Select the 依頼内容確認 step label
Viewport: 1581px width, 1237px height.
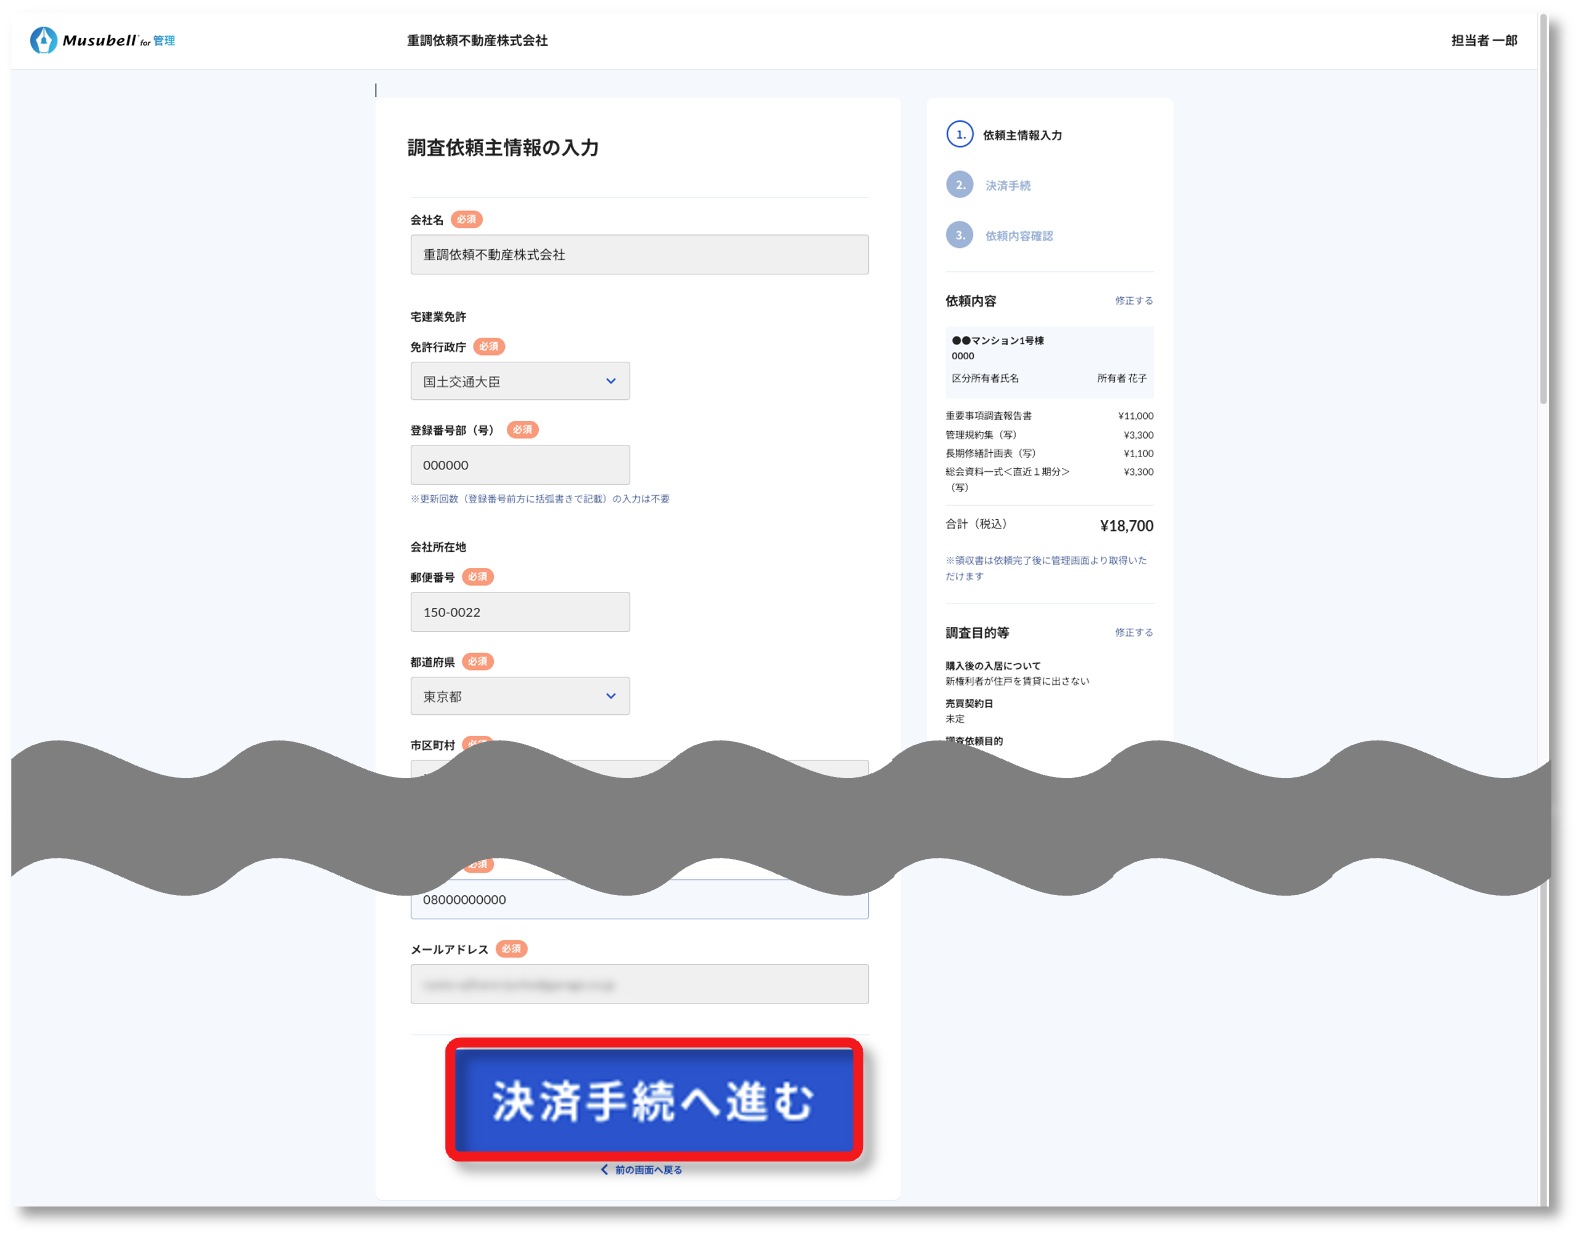click(1018, 236)
